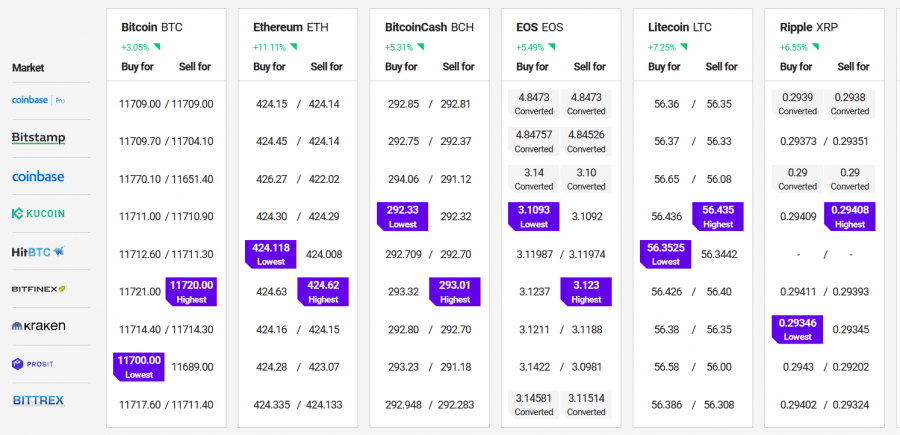Click the green trend arrow next to EOS +5.49%
The width and height of the screenshot is (900, 435).
click(551, 47)
